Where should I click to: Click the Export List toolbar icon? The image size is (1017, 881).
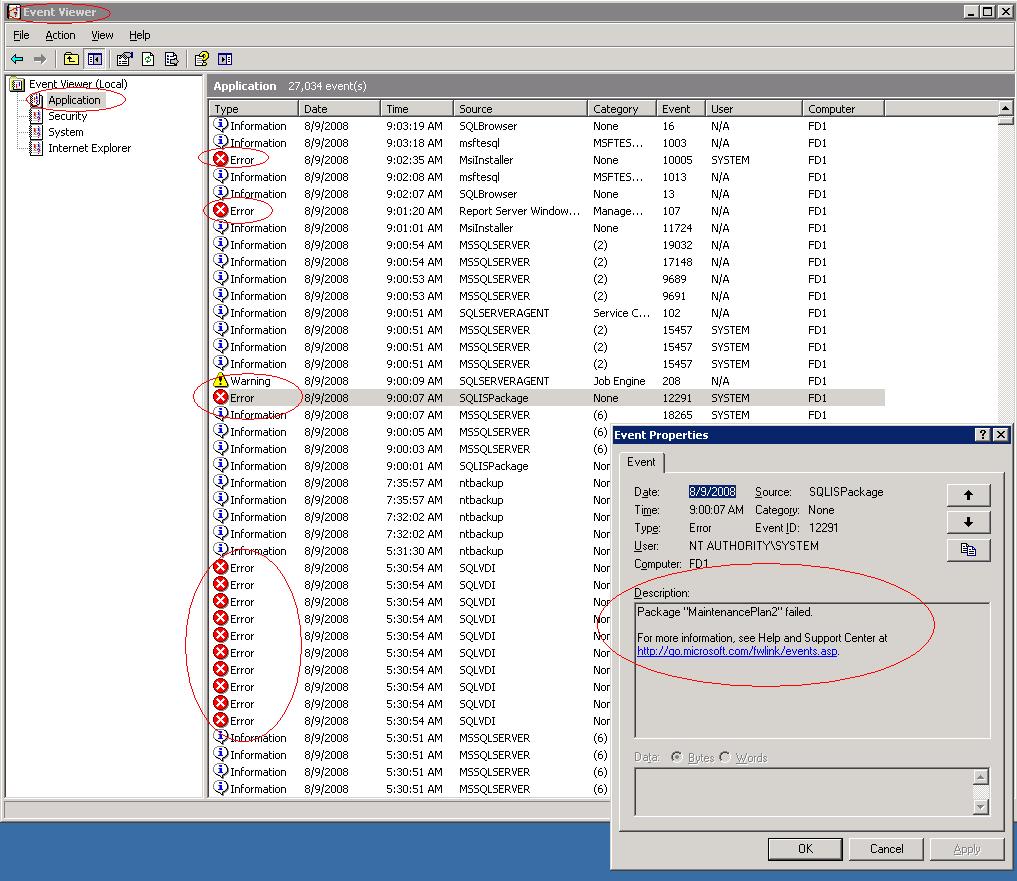pos(171,59)
